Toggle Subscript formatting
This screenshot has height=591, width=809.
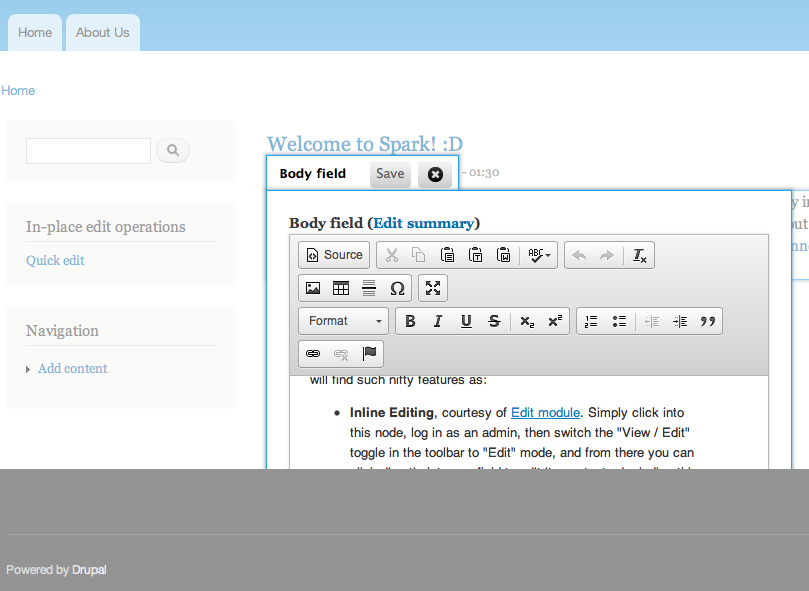pos(527,321)
